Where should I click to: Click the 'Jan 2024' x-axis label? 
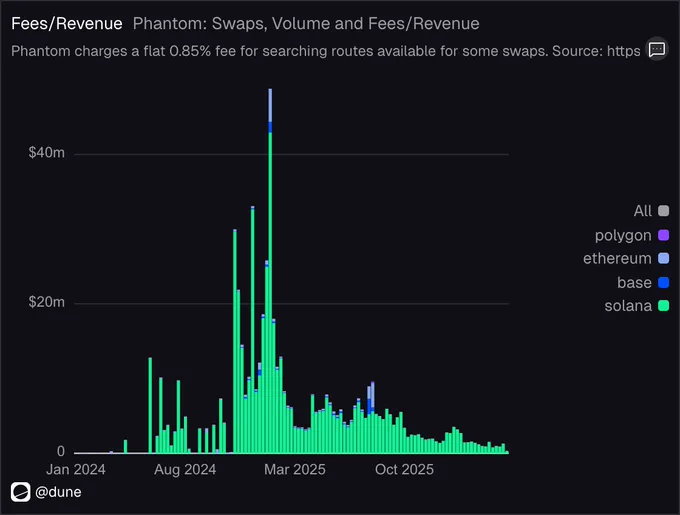tap(76, 469)
